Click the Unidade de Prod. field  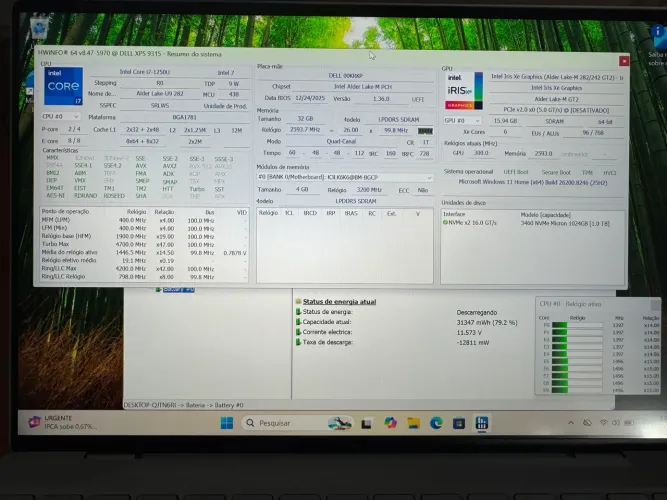[225, 106]
